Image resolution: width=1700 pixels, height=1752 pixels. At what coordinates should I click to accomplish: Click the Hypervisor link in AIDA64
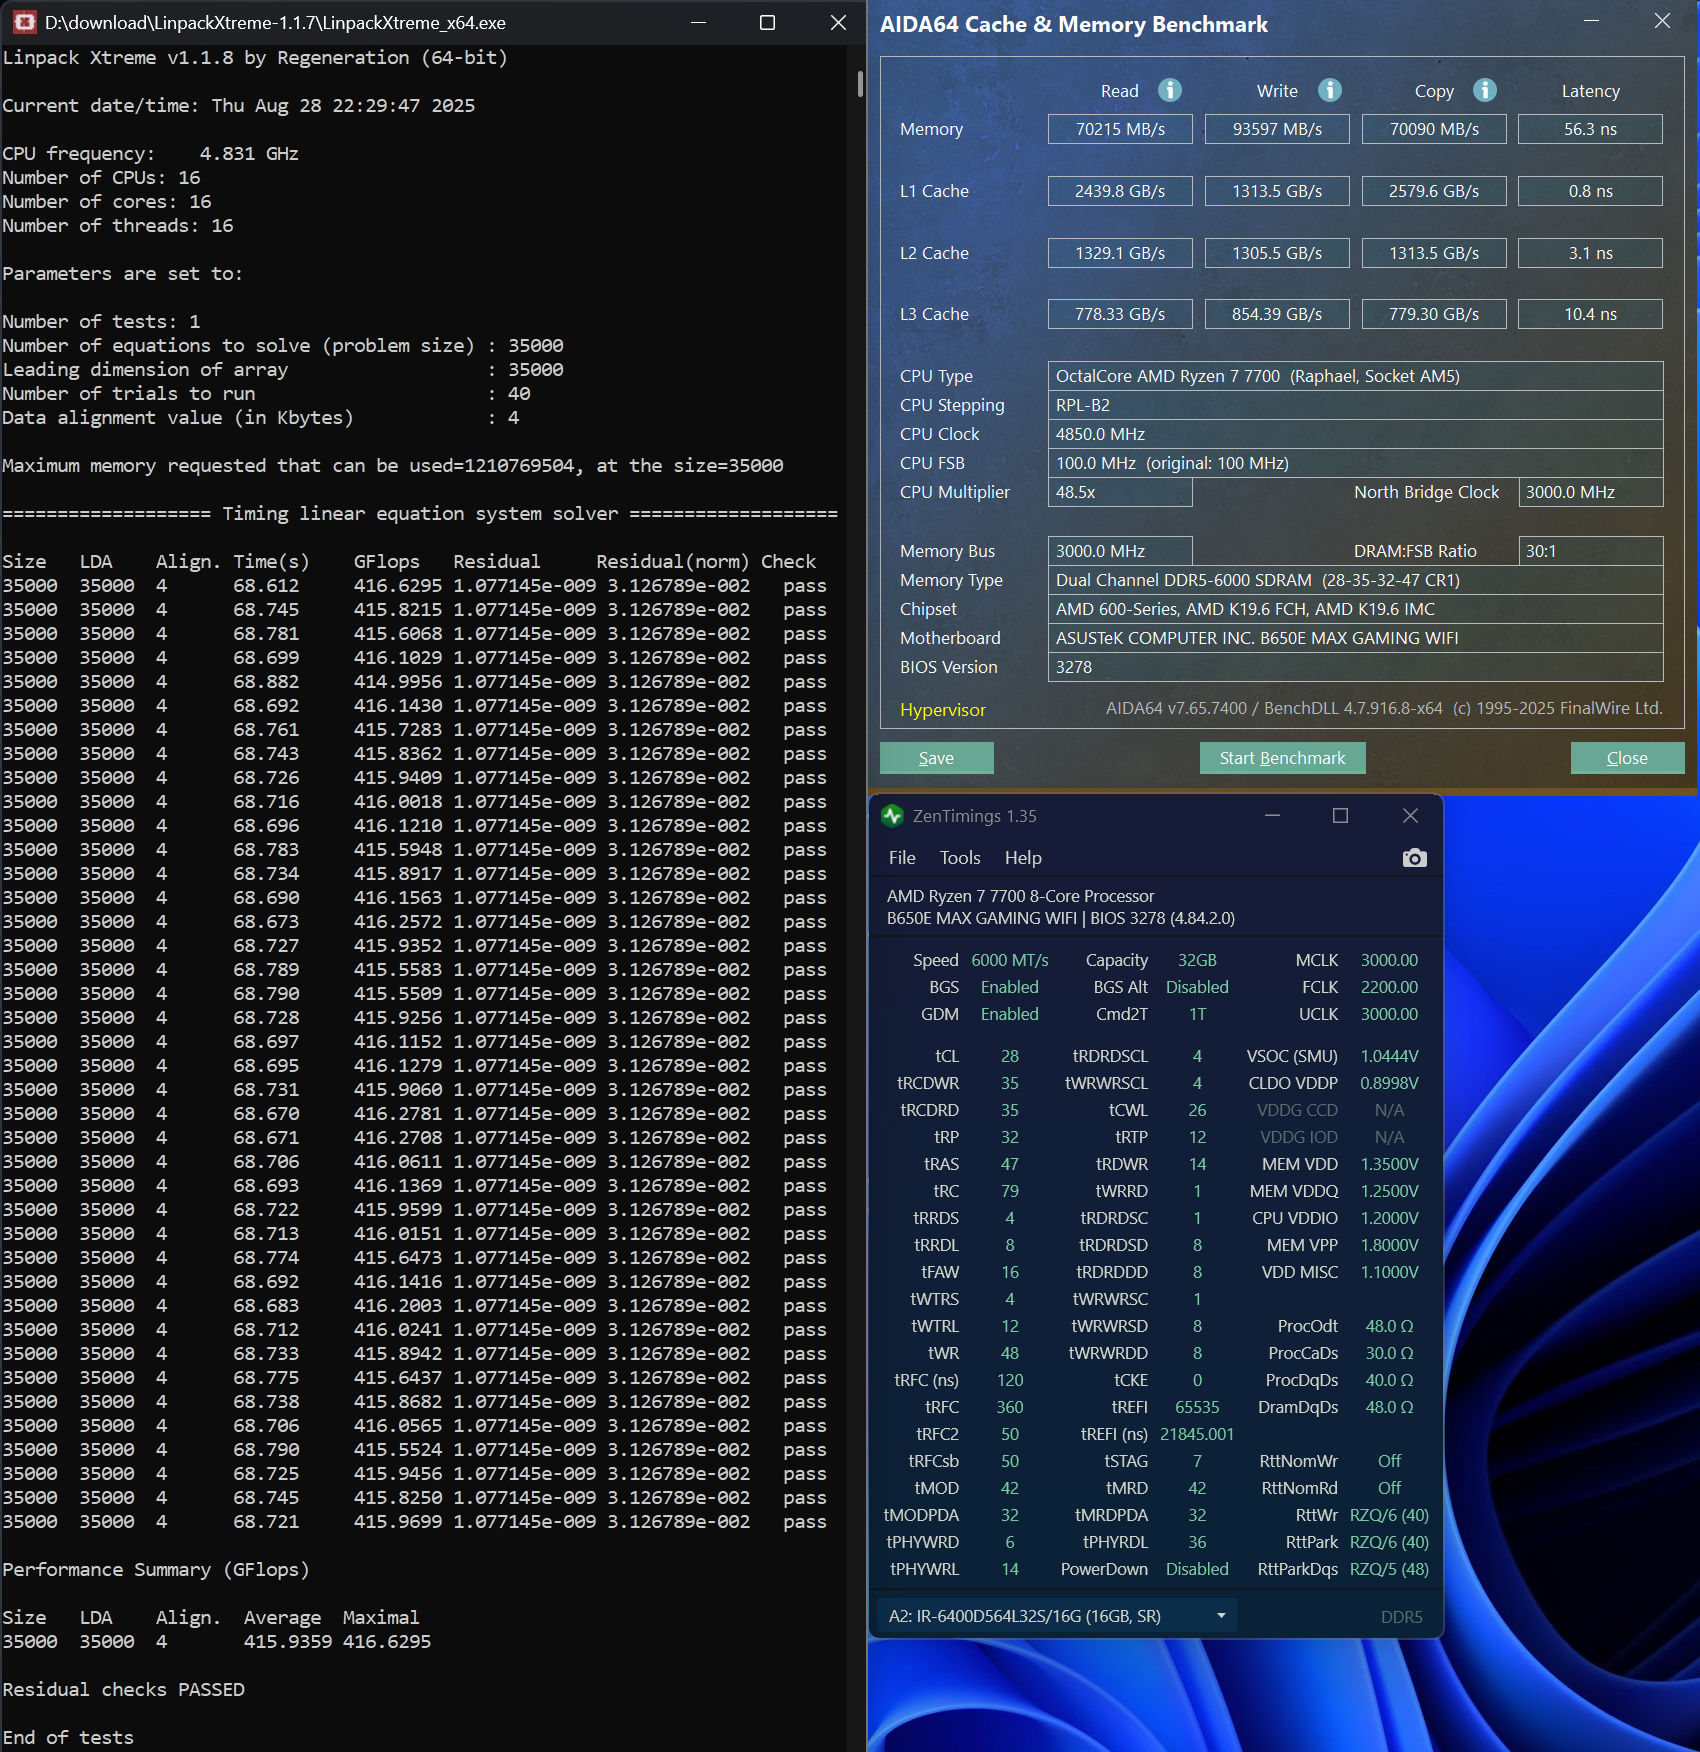pos(942,710)
